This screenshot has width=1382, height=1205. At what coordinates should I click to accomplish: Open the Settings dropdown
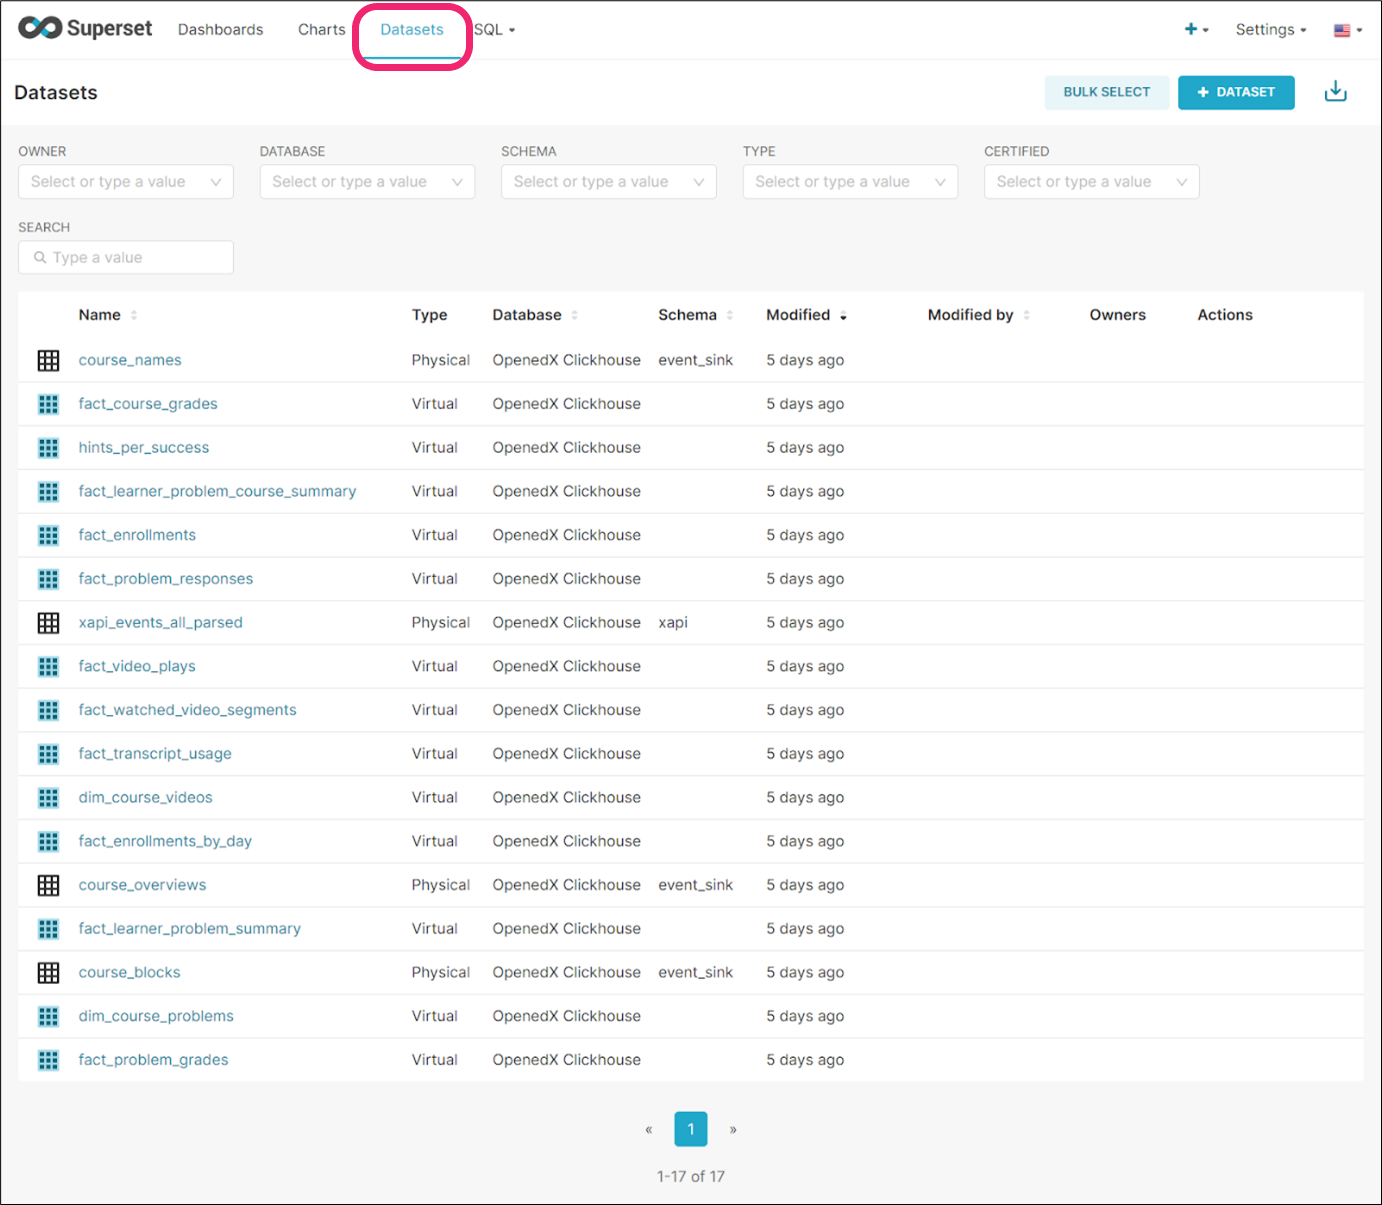coord(1271,30)
